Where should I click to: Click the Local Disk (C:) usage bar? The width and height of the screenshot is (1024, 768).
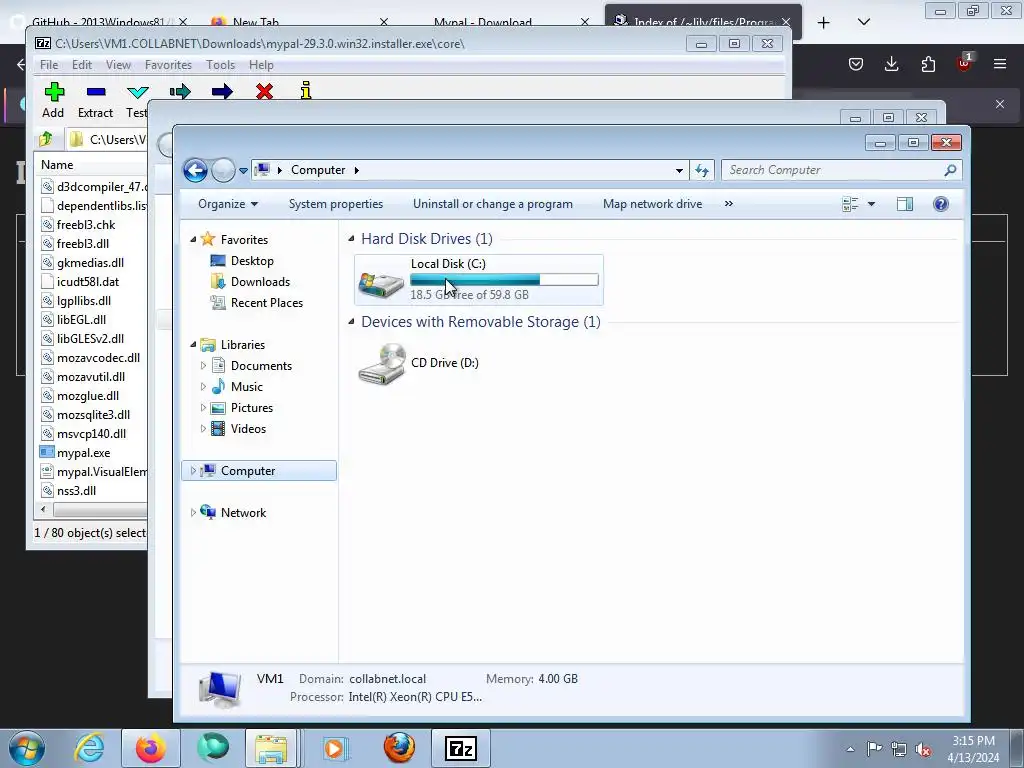click(504, 280)
